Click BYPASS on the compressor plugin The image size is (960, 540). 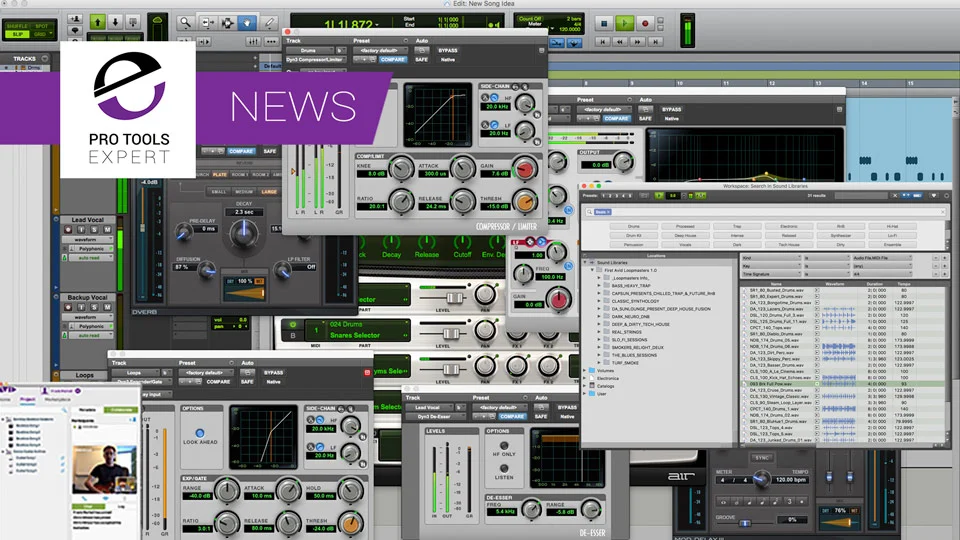pyautogui.click(x=448, y=50)
